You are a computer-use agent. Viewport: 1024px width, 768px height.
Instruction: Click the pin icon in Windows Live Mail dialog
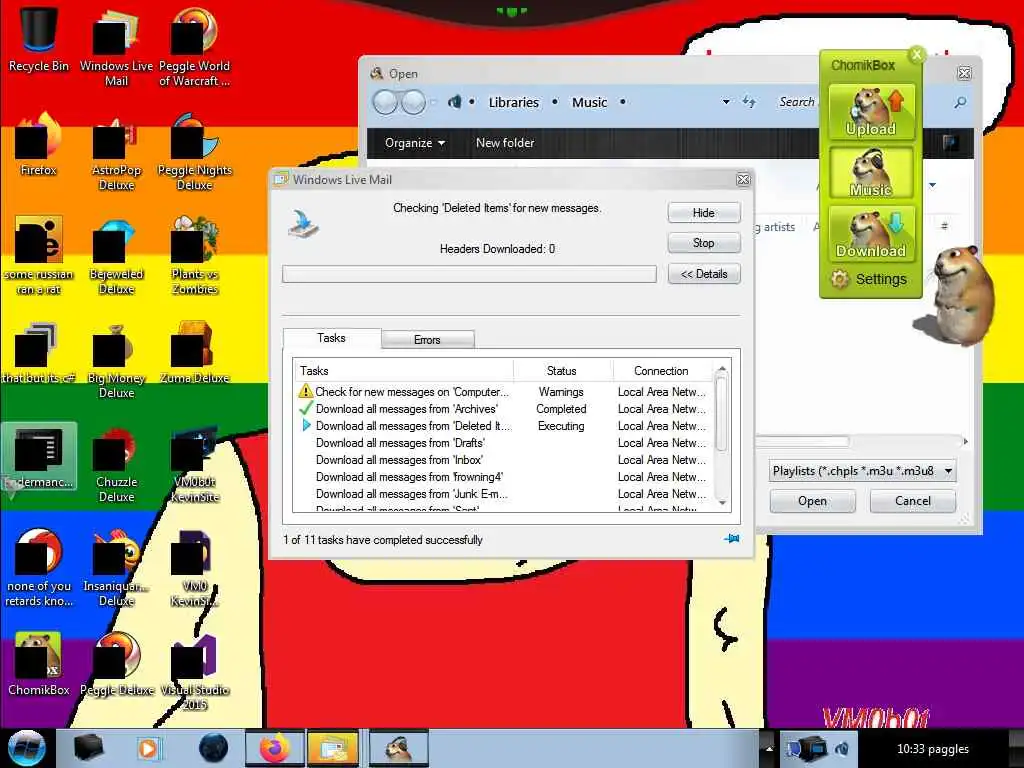[x=731, y=539]
